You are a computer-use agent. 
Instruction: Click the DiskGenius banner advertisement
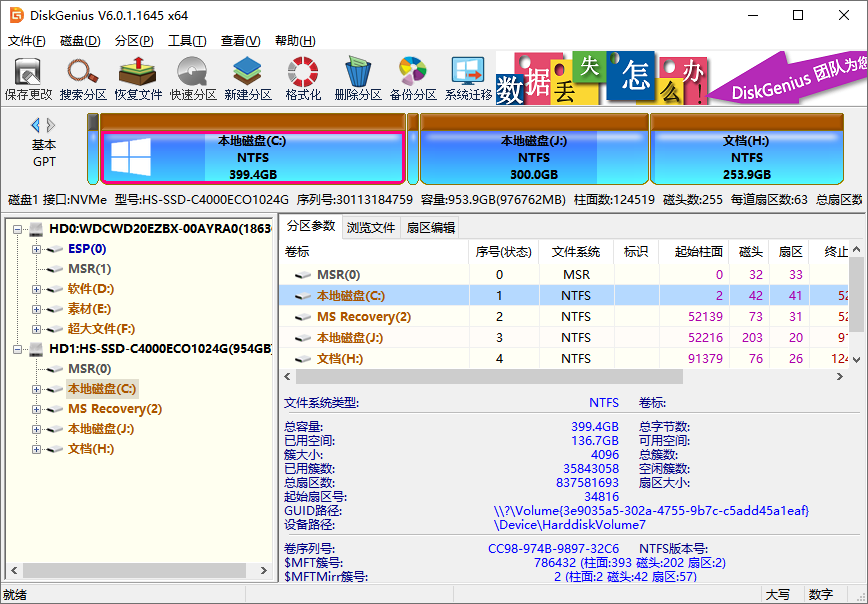pyautogui.click(x=681, y=78)
